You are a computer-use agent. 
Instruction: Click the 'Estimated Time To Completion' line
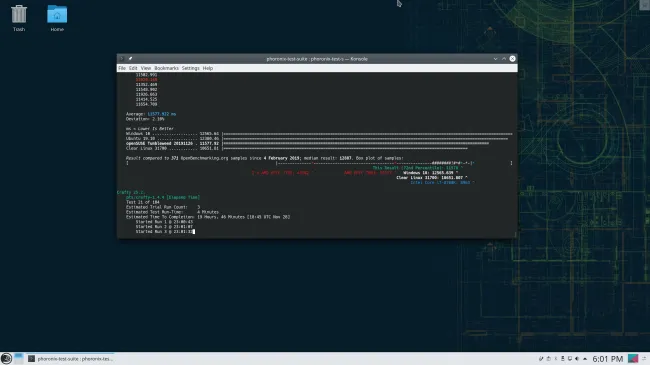tap(208, 217)
